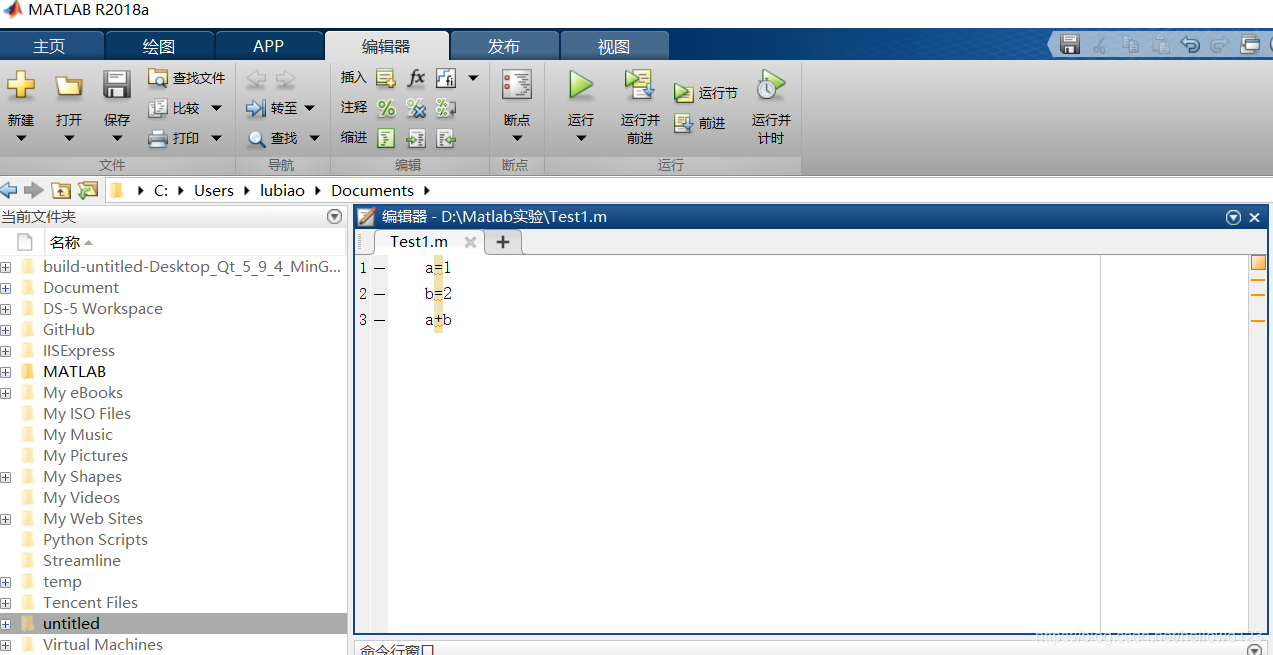Click the smart indent icon
Image resolution: width=1273 pixels, height=655 pixels.
[x=386, y=138]
